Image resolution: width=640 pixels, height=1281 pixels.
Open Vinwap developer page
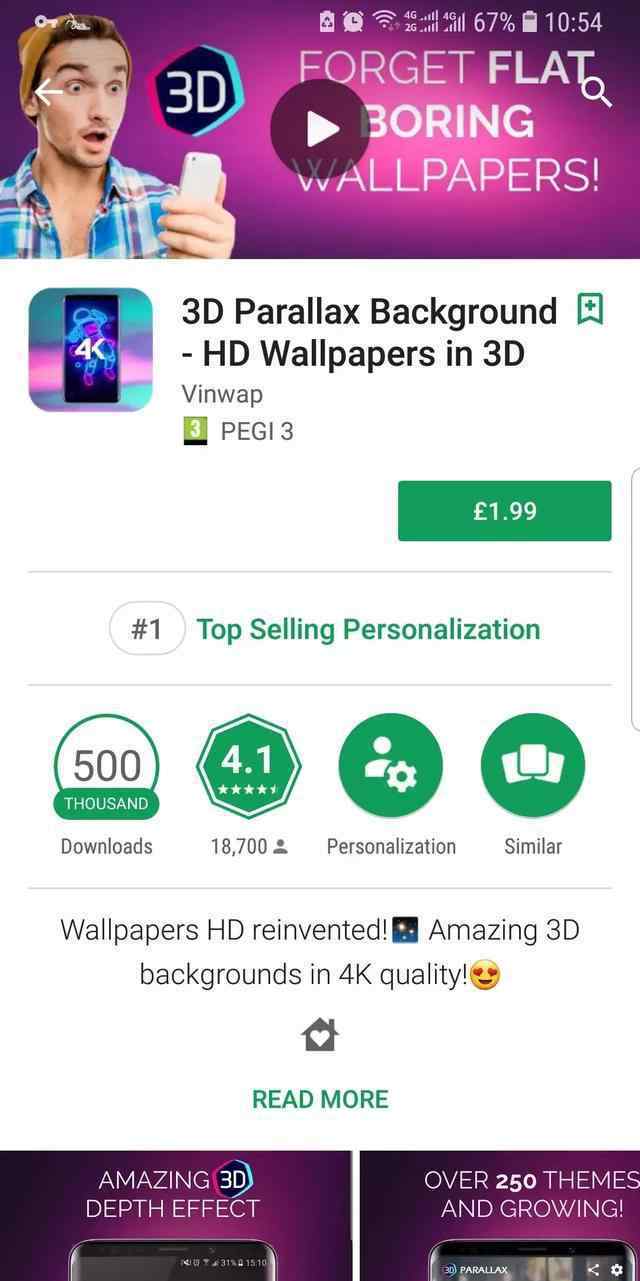point(222,394)
